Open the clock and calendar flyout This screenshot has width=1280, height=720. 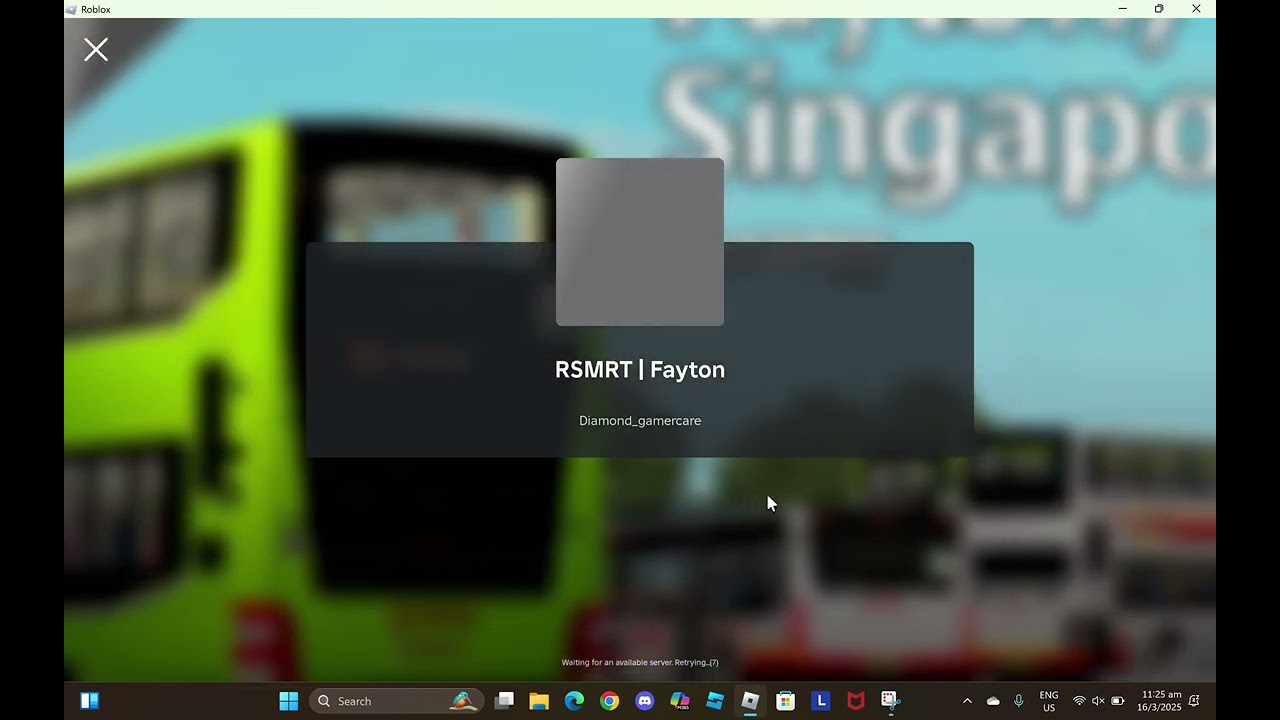pyautogui.click(x=1161, y=701)
